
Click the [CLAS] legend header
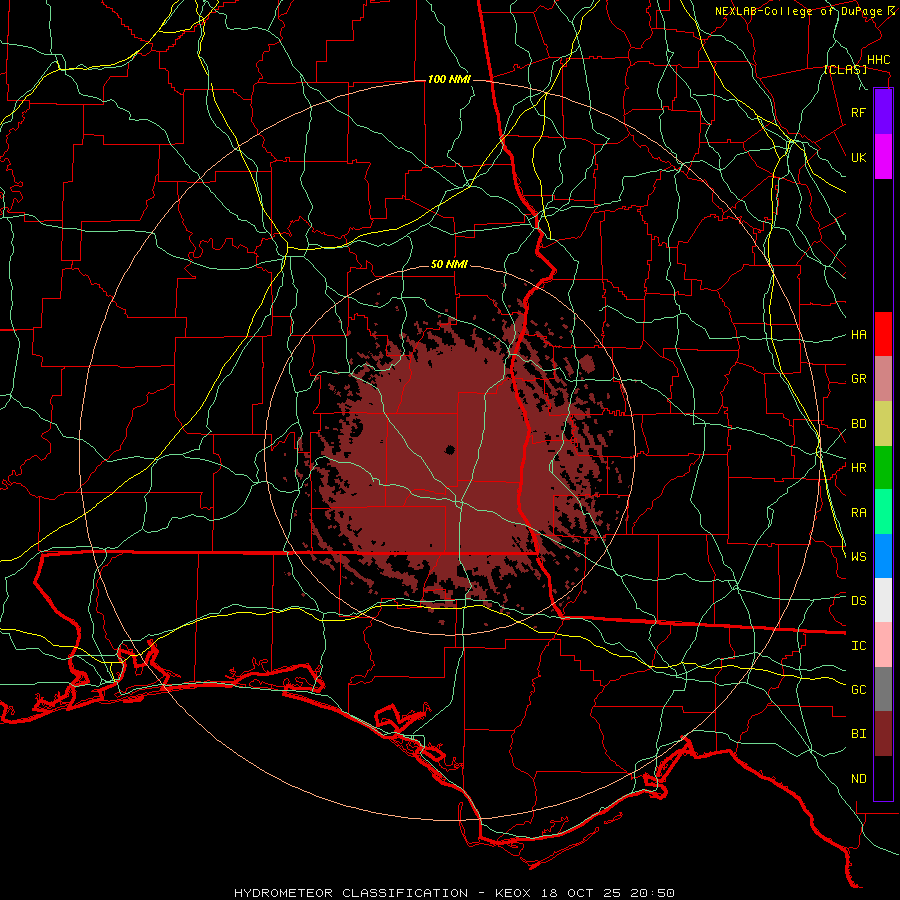click(845, 70)
